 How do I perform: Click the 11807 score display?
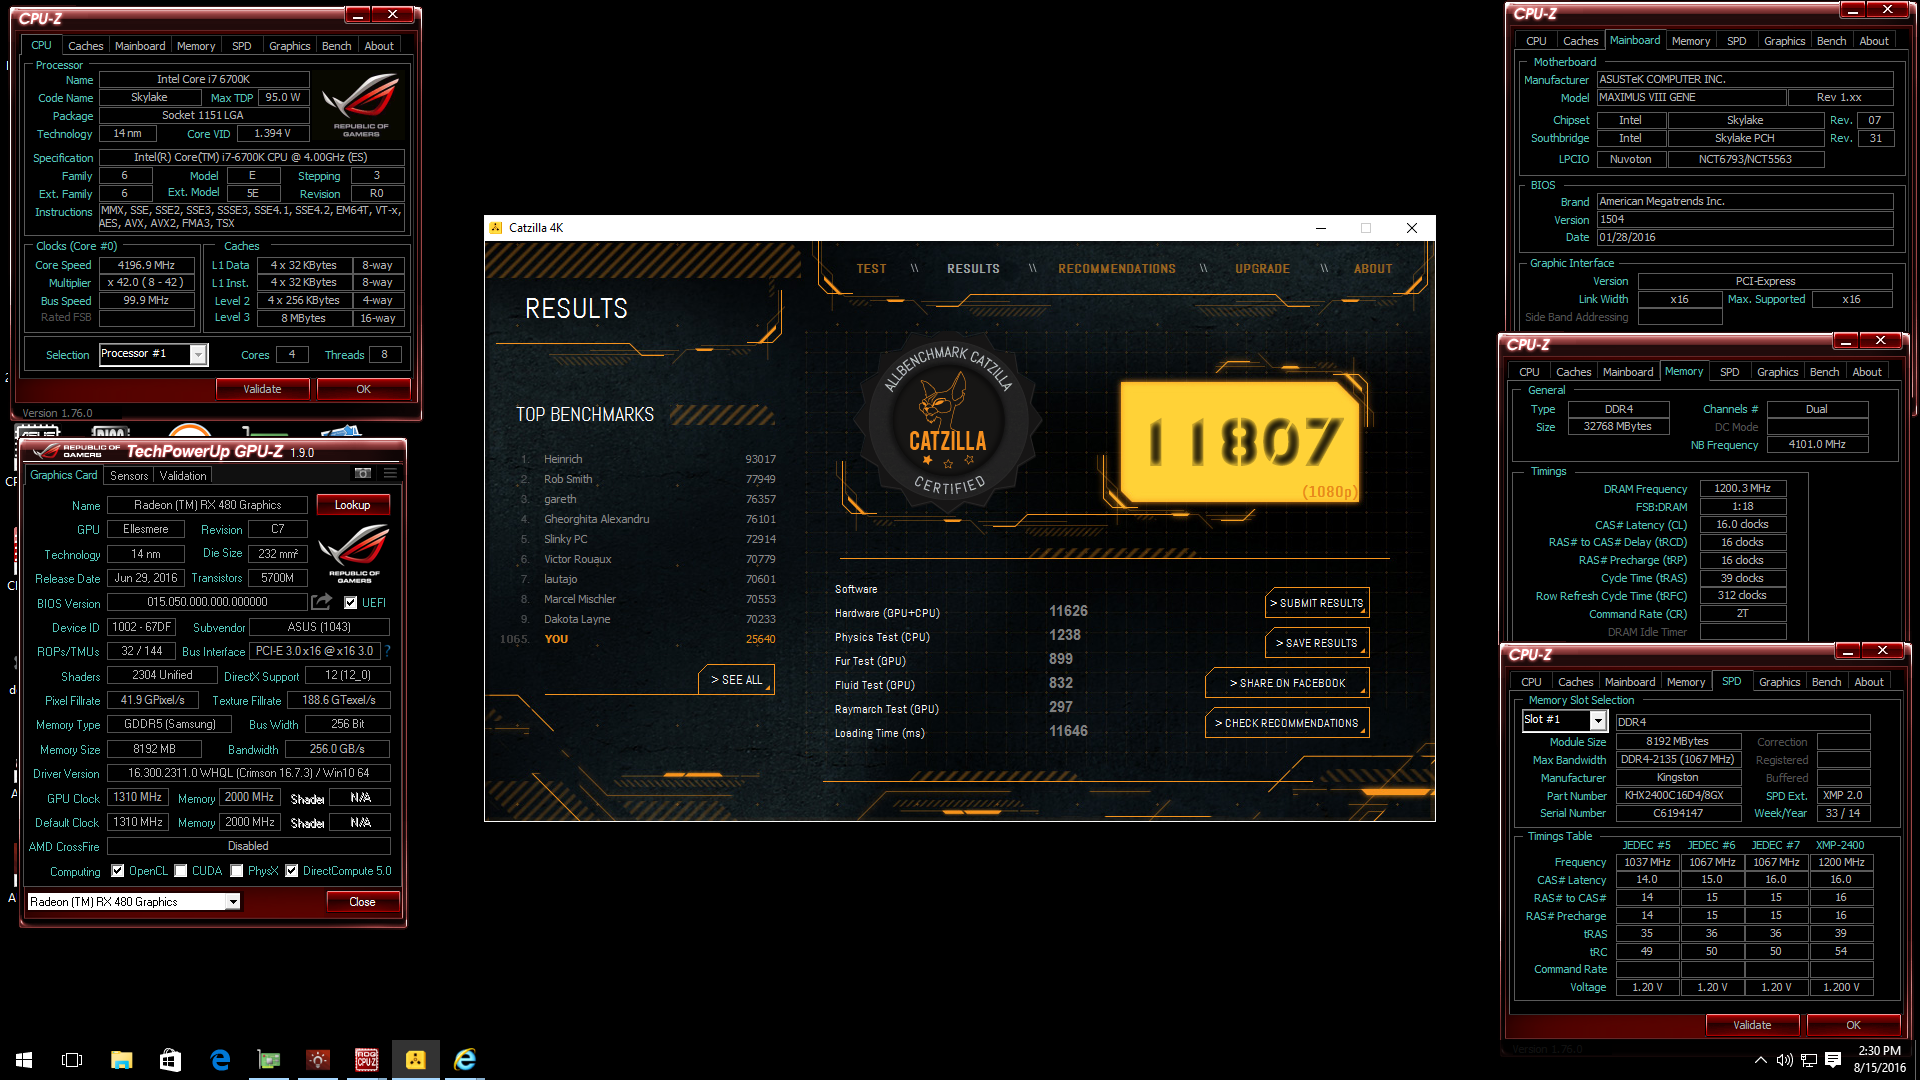pyautogui.click(x=1240, y=441)
